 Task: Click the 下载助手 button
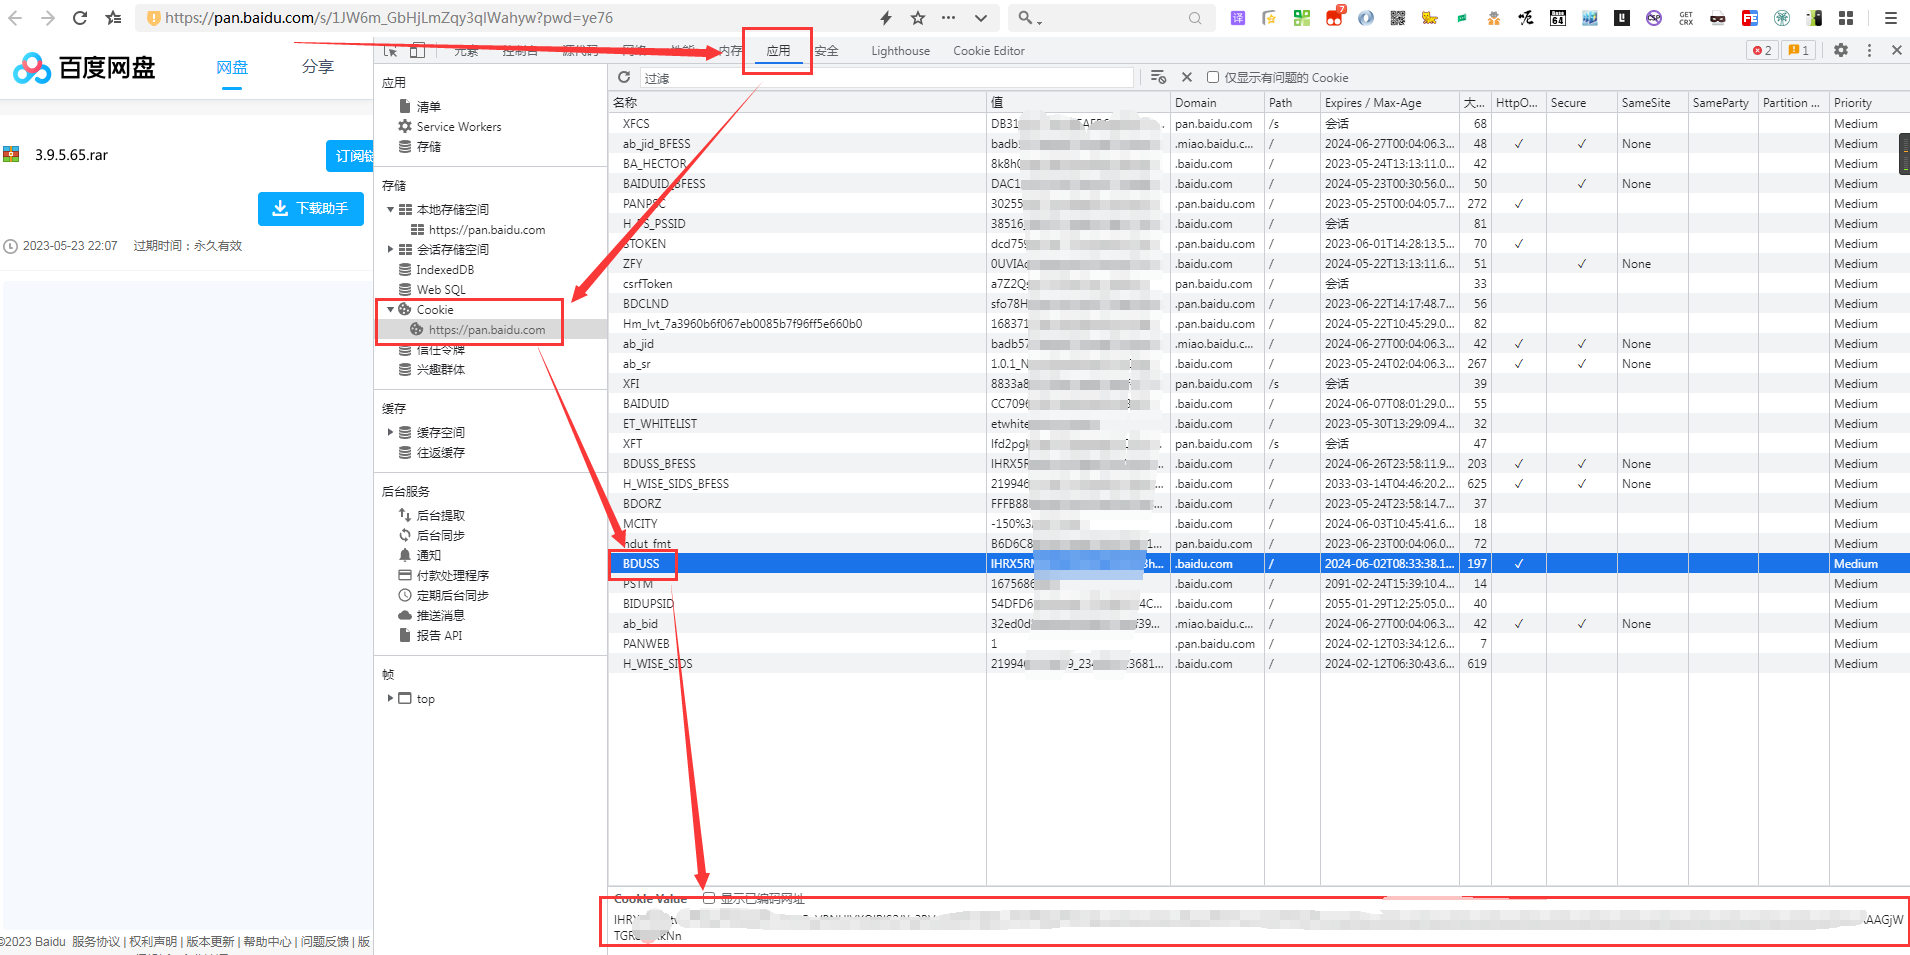(311, 208)
